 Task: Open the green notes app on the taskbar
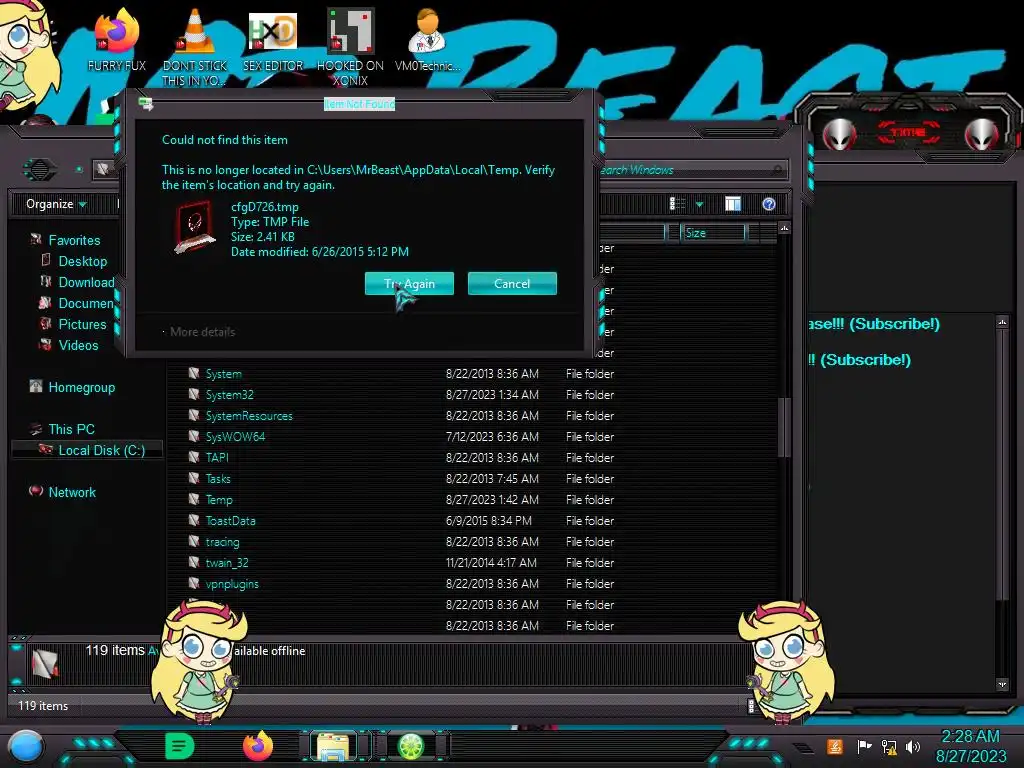(x=180, y=746)
